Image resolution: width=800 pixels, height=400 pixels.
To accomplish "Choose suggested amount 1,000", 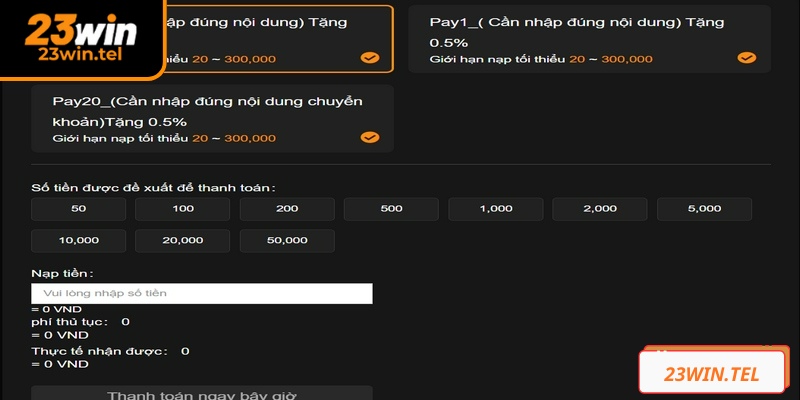I will point(496,209).
